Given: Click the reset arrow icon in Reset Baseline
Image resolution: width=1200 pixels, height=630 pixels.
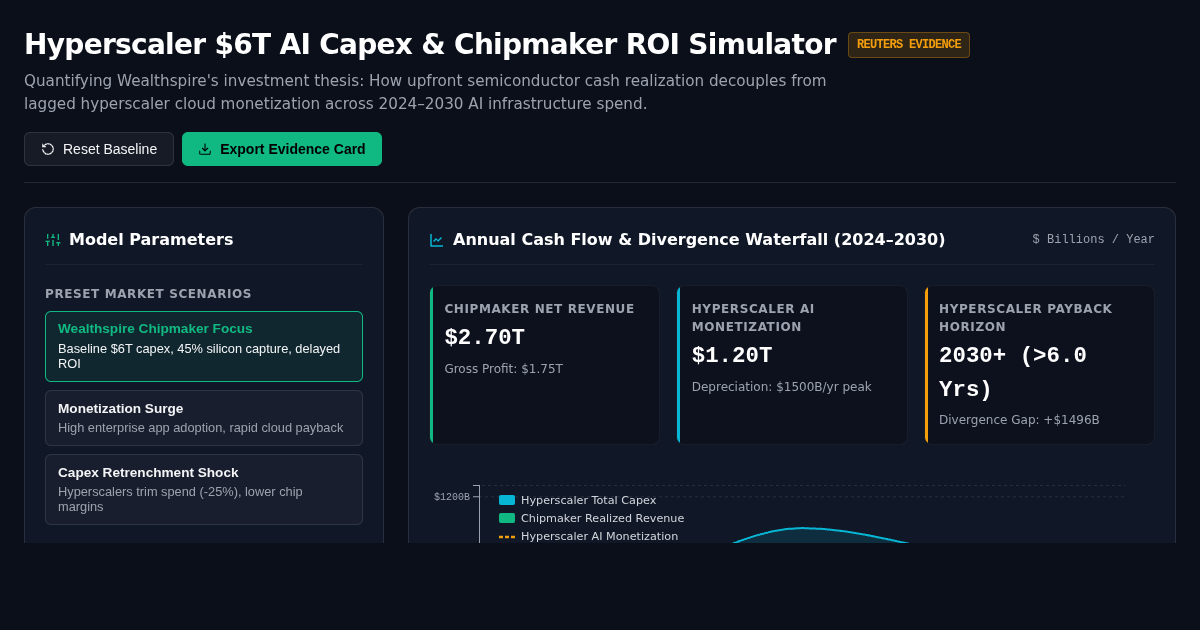Looking at the screenshot, I should [x=48, y=149].
